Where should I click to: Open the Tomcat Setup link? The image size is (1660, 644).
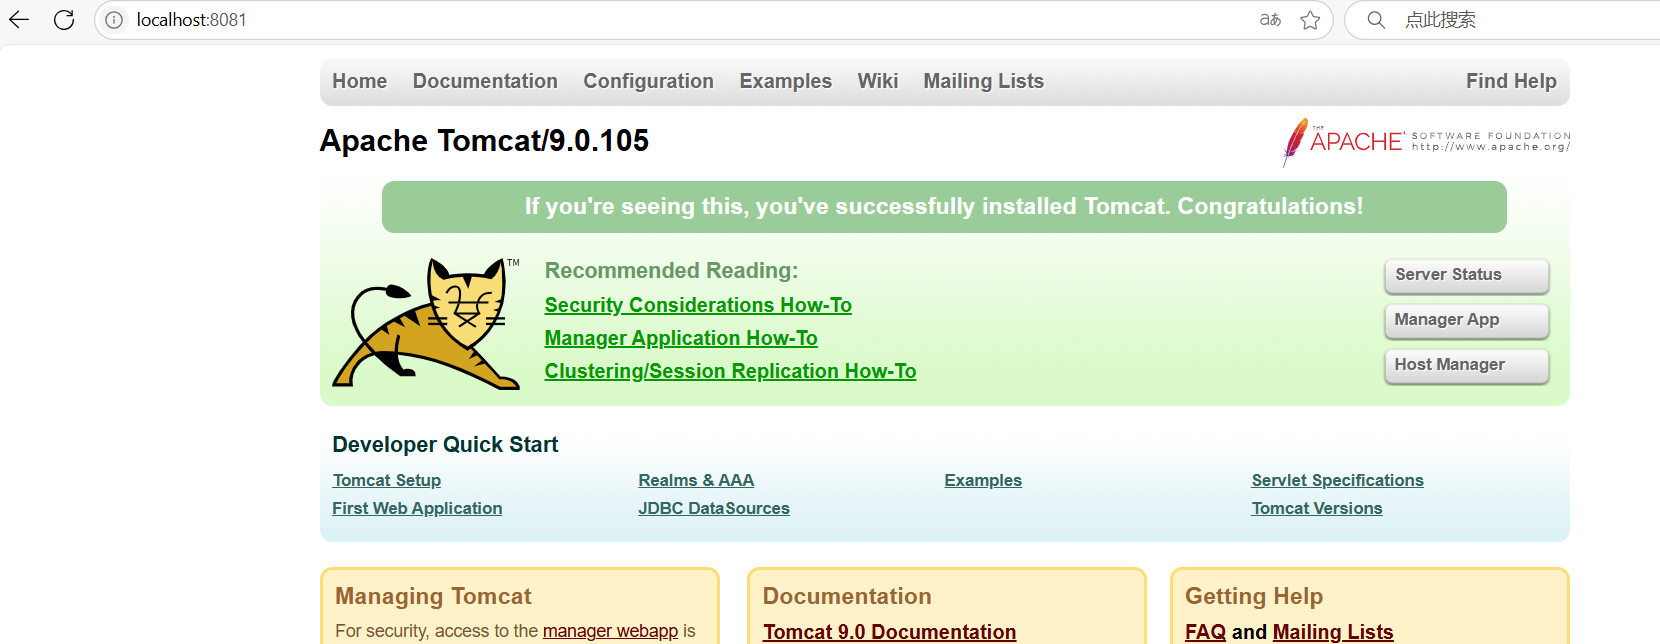tap(387, 480)
